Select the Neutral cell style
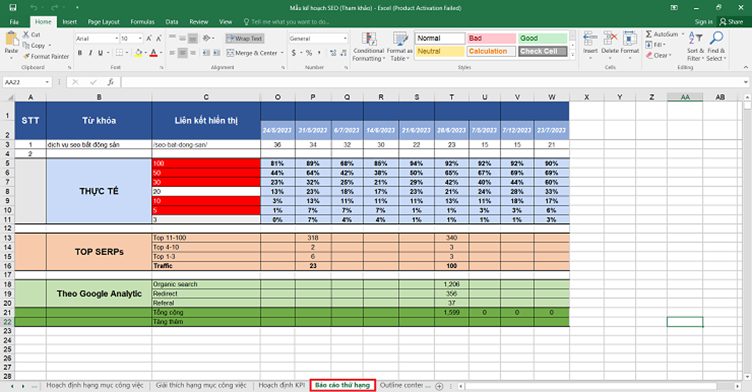Image resolution: width=752 pixels, height=392 pixels. click(440, 51)
